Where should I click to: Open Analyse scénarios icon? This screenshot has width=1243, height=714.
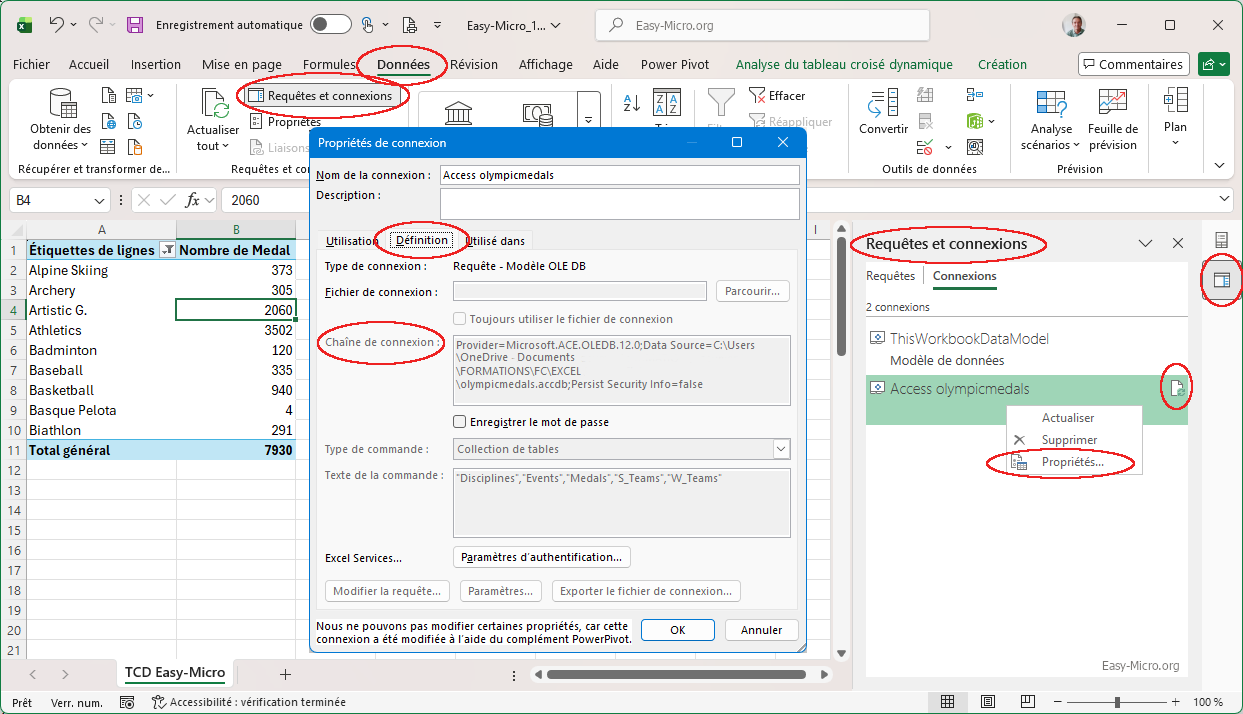1051,104
